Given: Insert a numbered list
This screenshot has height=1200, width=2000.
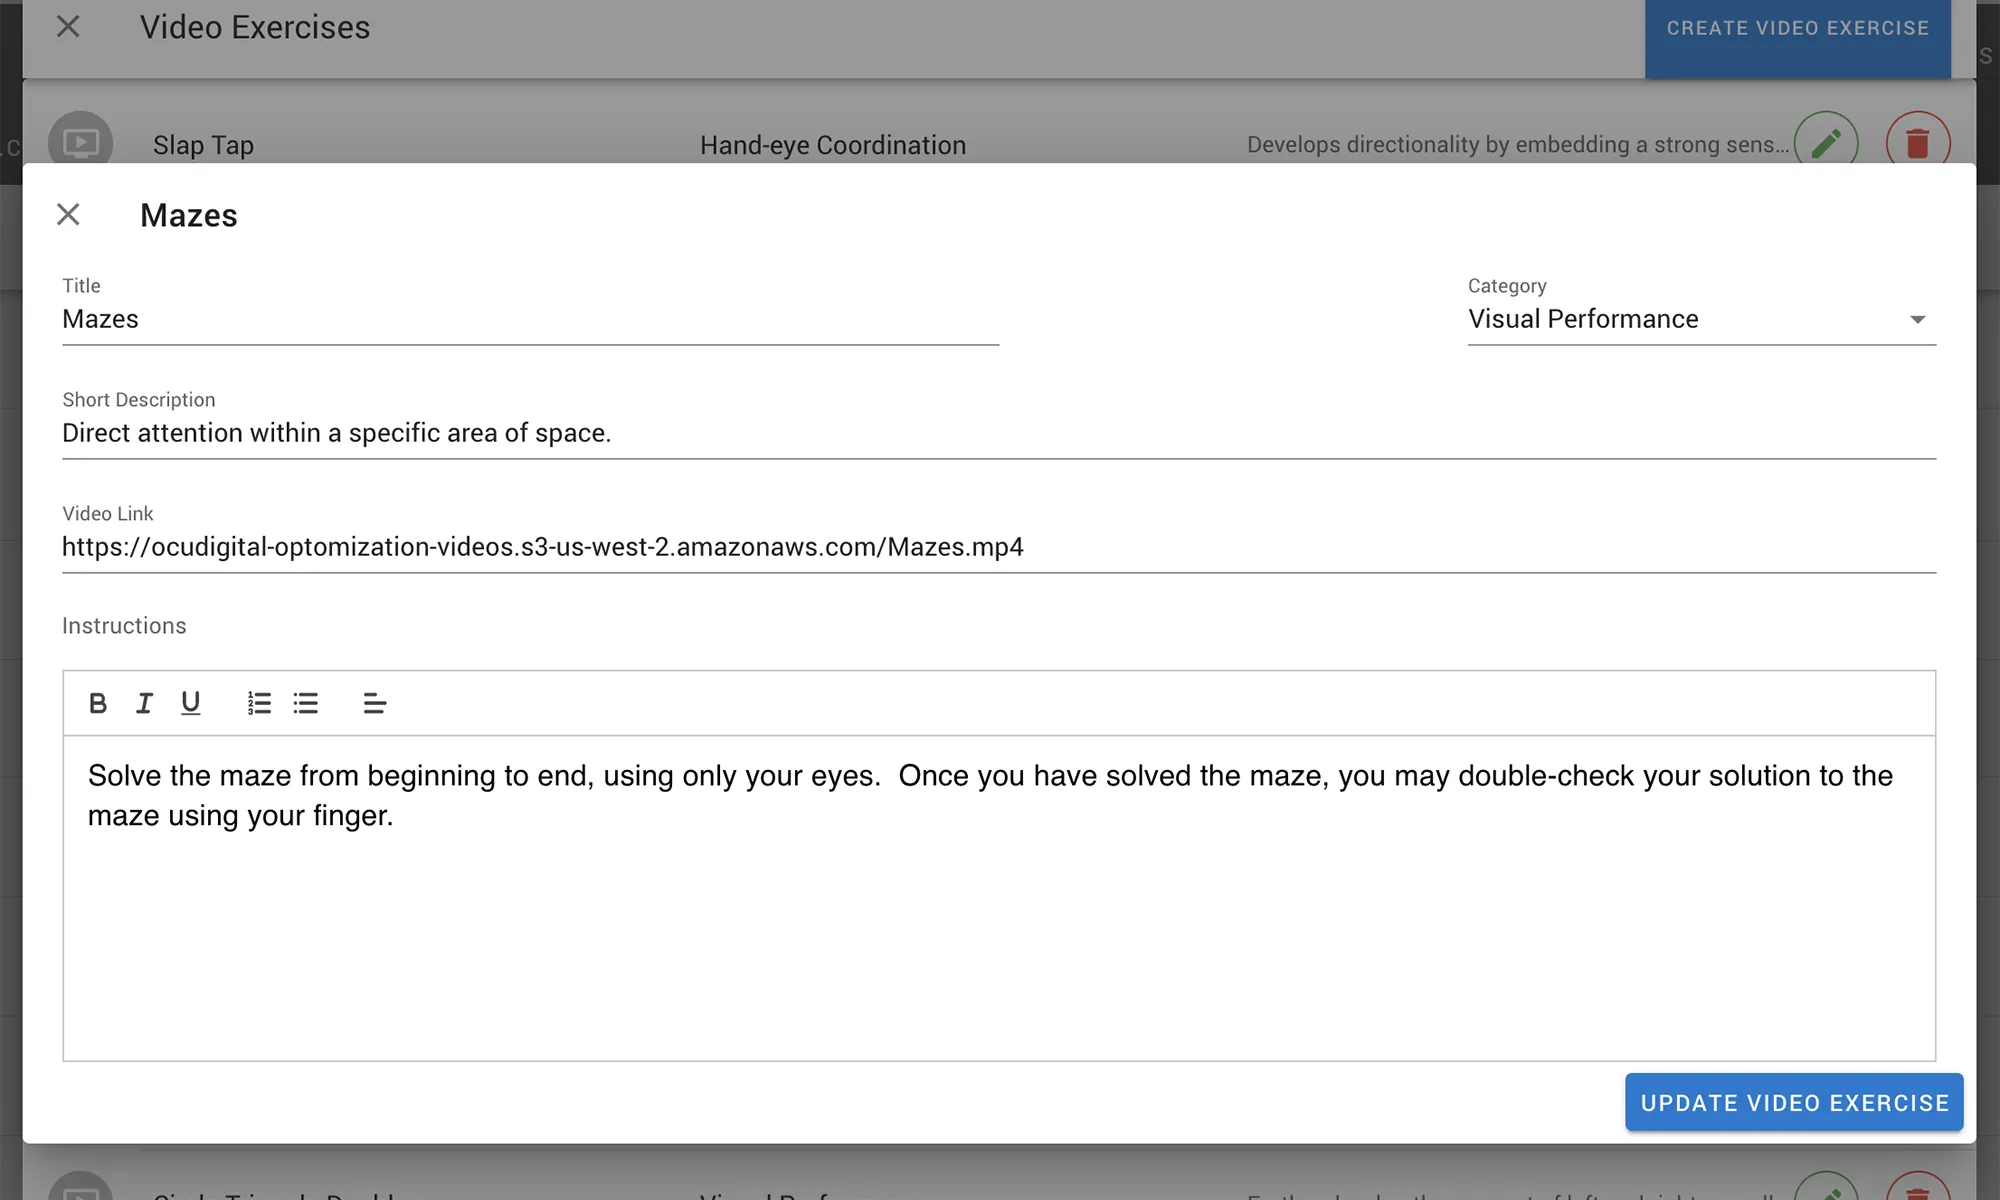Looking at the screenshot, I should pos(259,703).
